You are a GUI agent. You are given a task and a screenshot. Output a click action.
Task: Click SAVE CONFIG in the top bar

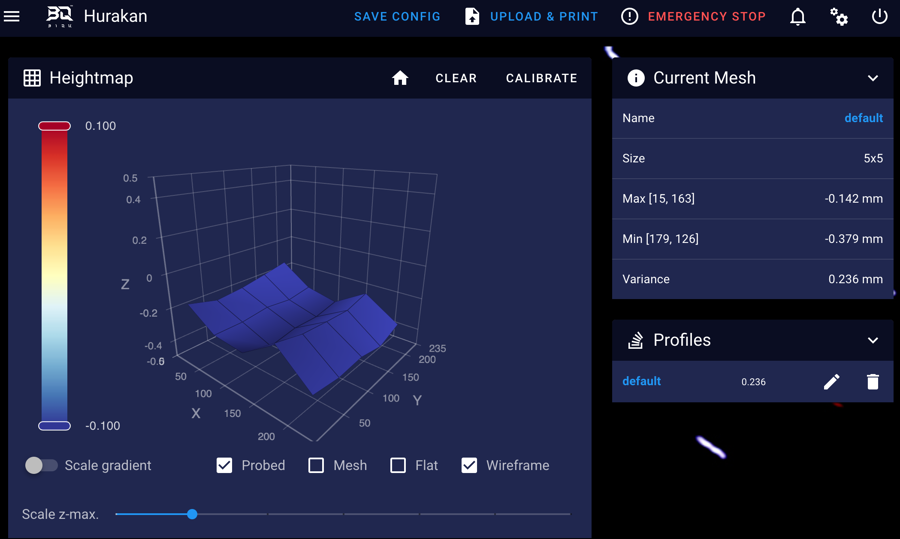click(x=397, y=17)
